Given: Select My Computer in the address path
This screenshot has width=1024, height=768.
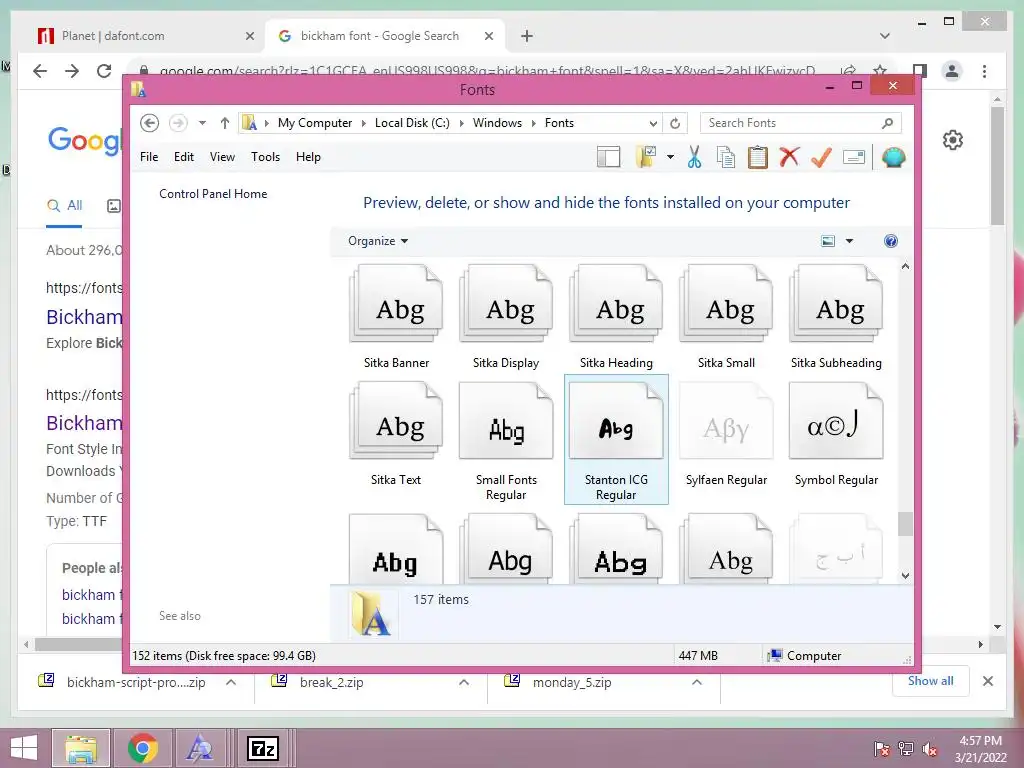Looking at the screenshot, I should coord(314,123).
